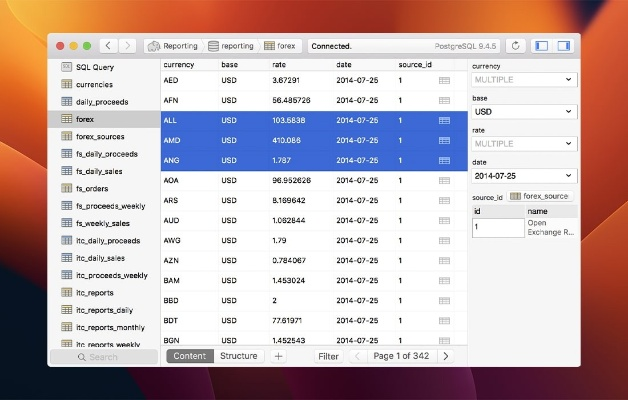The height and width of the screenshot is (400, 628).
Task: Switch to the Content tab
Action: (x=189, y=356)
